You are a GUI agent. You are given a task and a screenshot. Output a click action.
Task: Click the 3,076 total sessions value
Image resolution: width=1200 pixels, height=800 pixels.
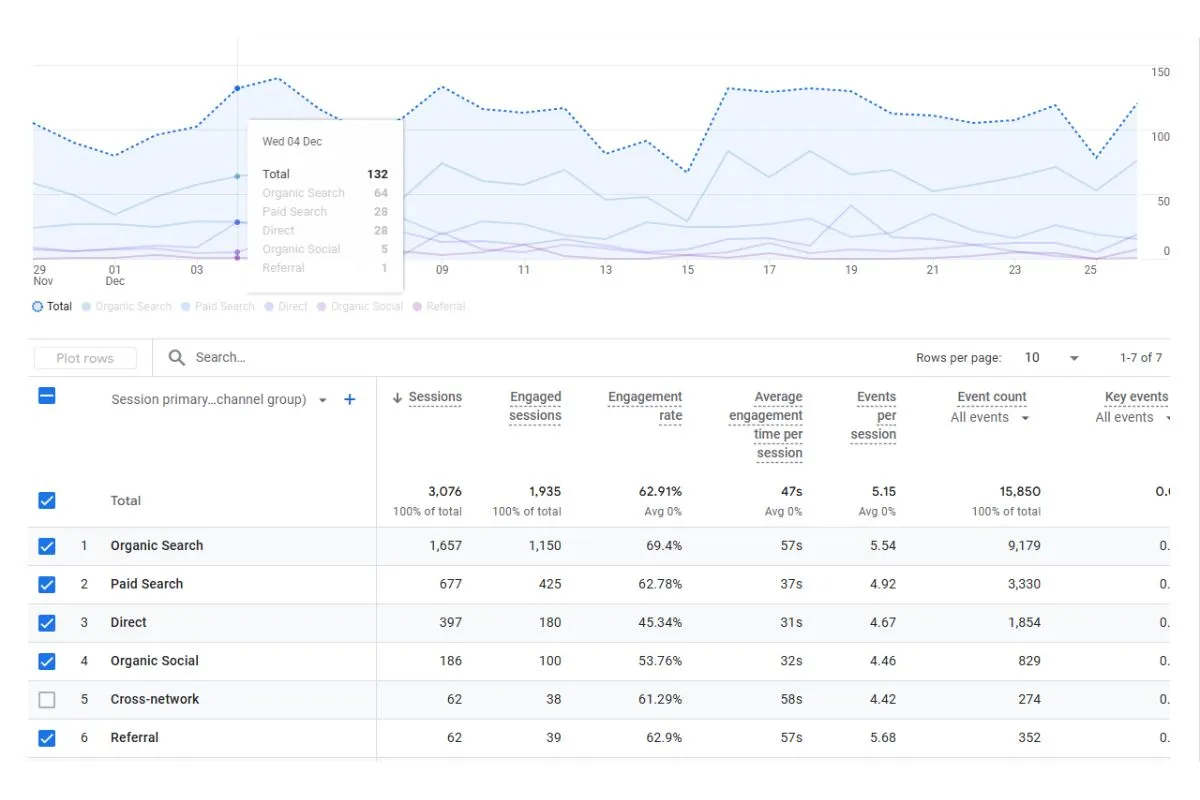(x=445, y=491)
